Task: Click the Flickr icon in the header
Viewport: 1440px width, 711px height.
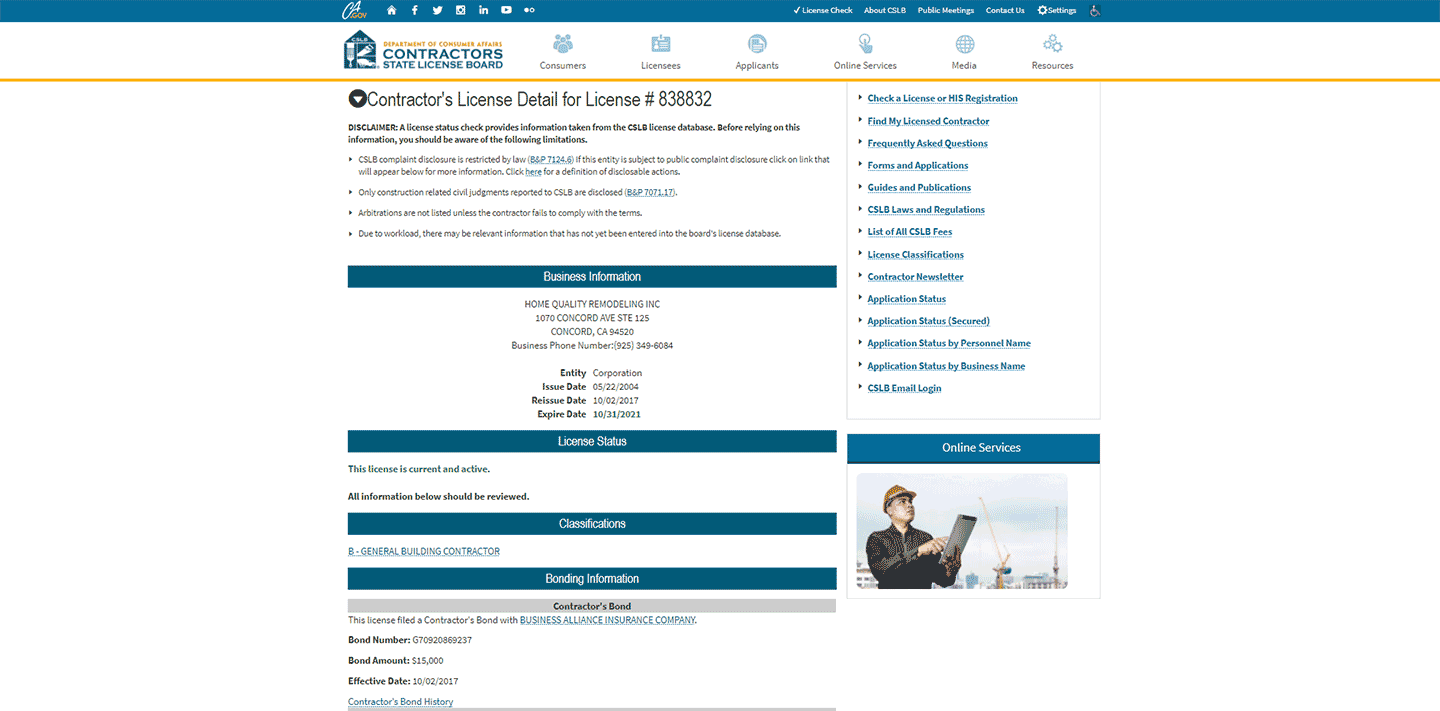Action: [x=529, y=10]
